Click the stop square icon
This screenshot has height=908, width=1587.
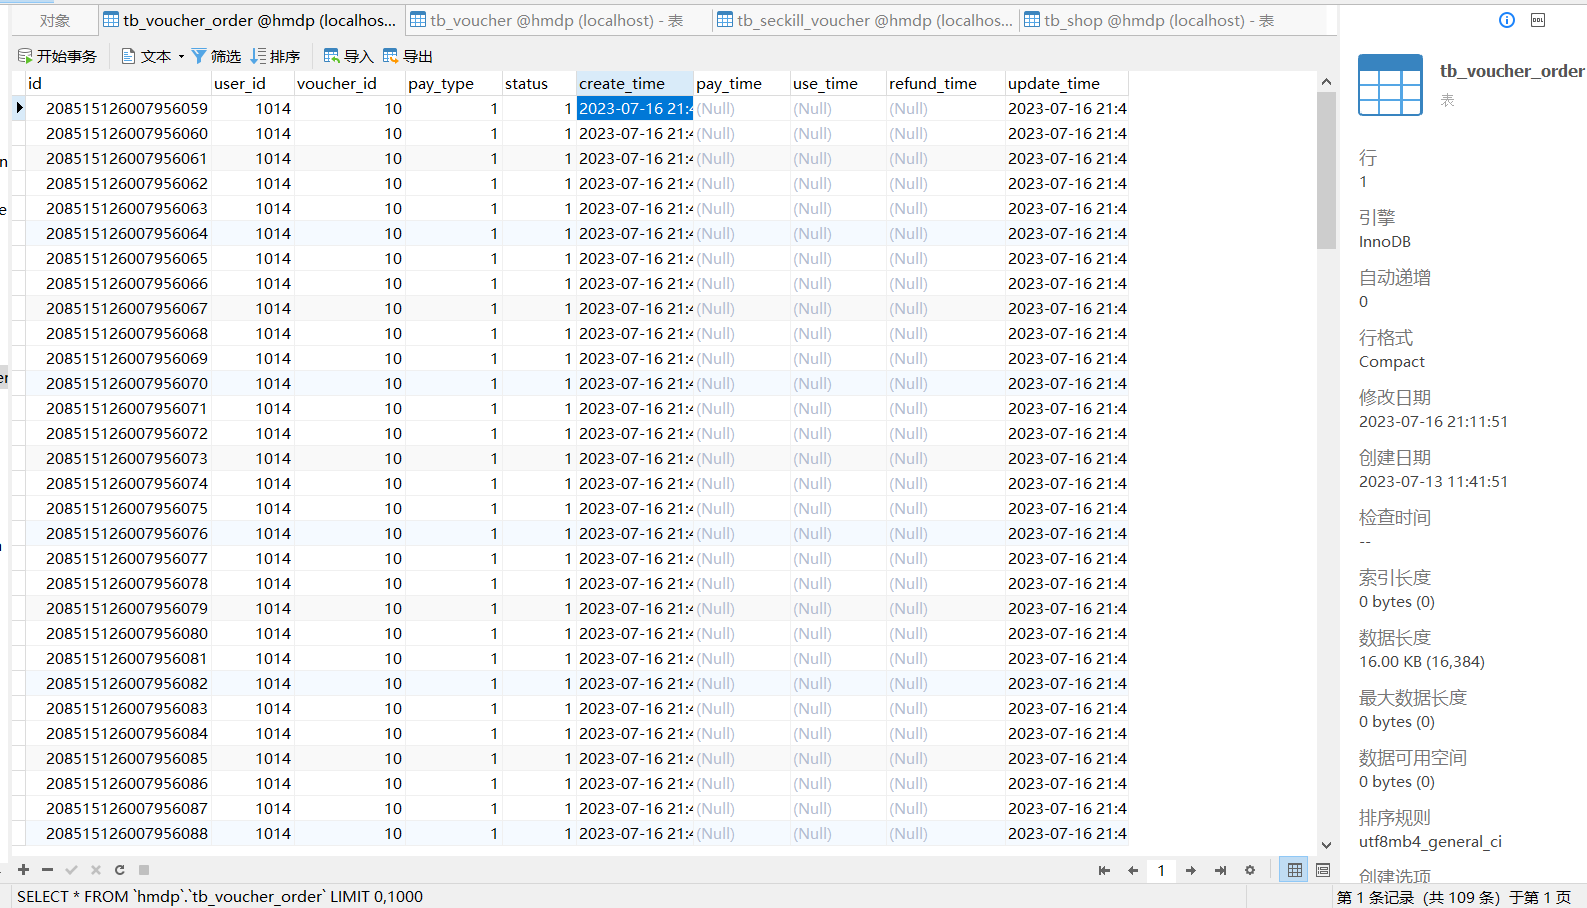coord(144,870)
